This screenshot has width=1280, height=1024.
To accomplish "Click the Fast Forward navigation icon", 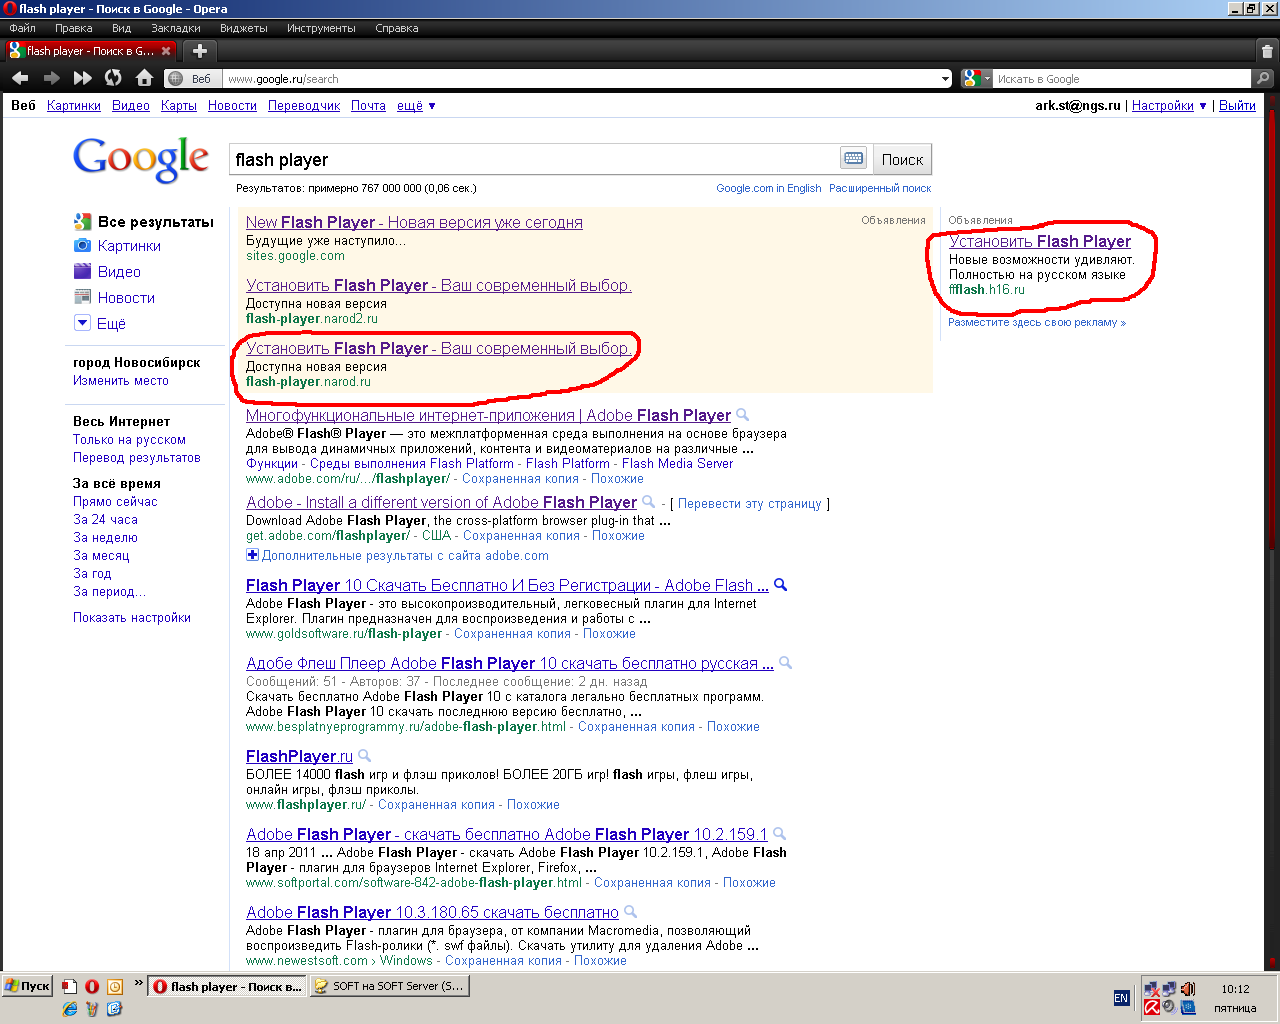I will pos(83,78).
